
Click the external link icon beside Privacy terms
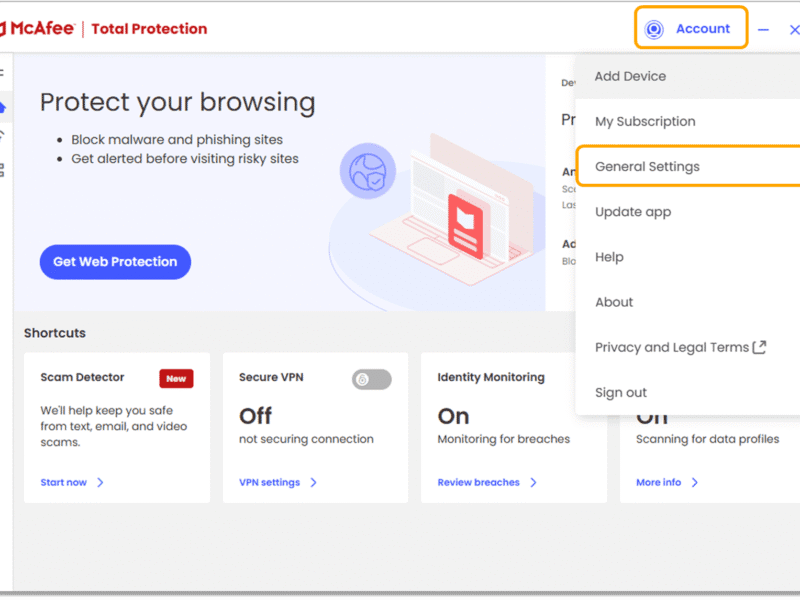[x=759, y=347]
